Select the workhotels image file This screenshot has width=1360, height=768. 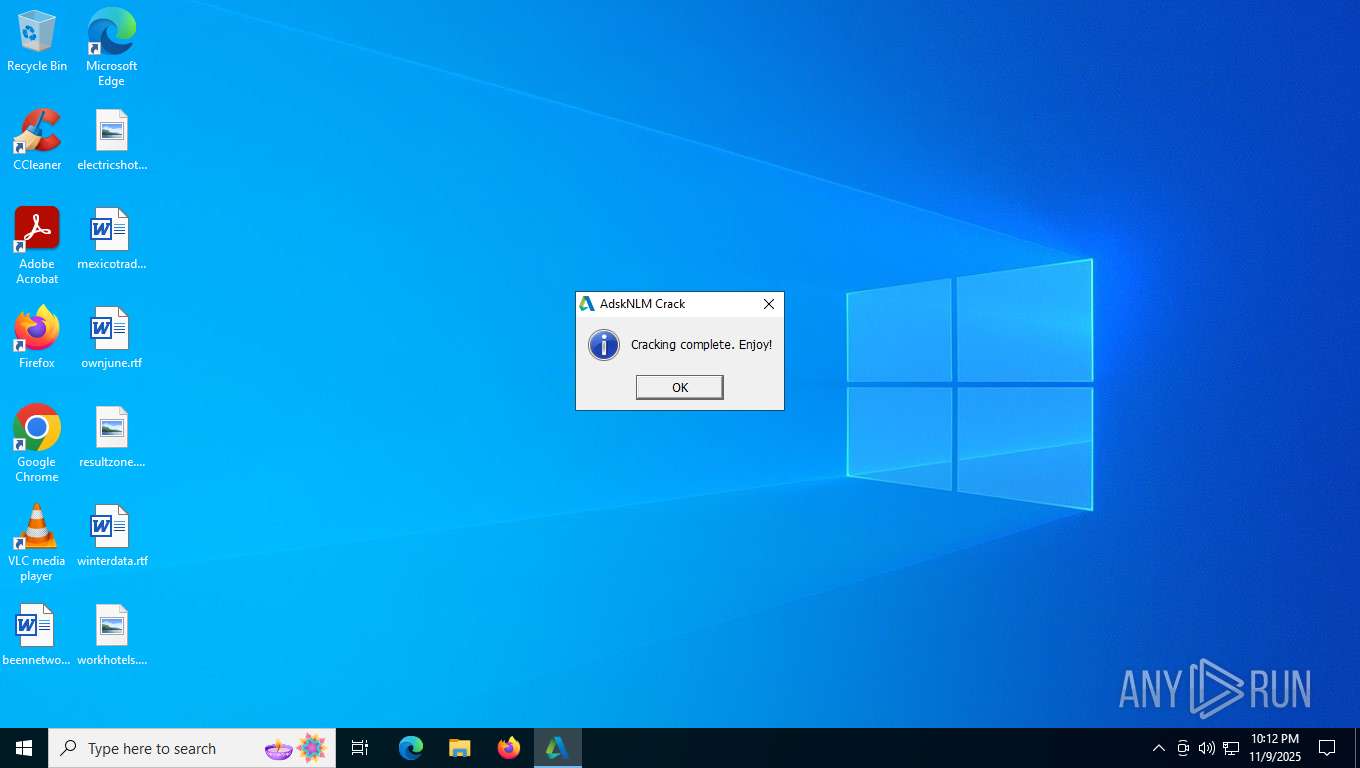(111, 635)
